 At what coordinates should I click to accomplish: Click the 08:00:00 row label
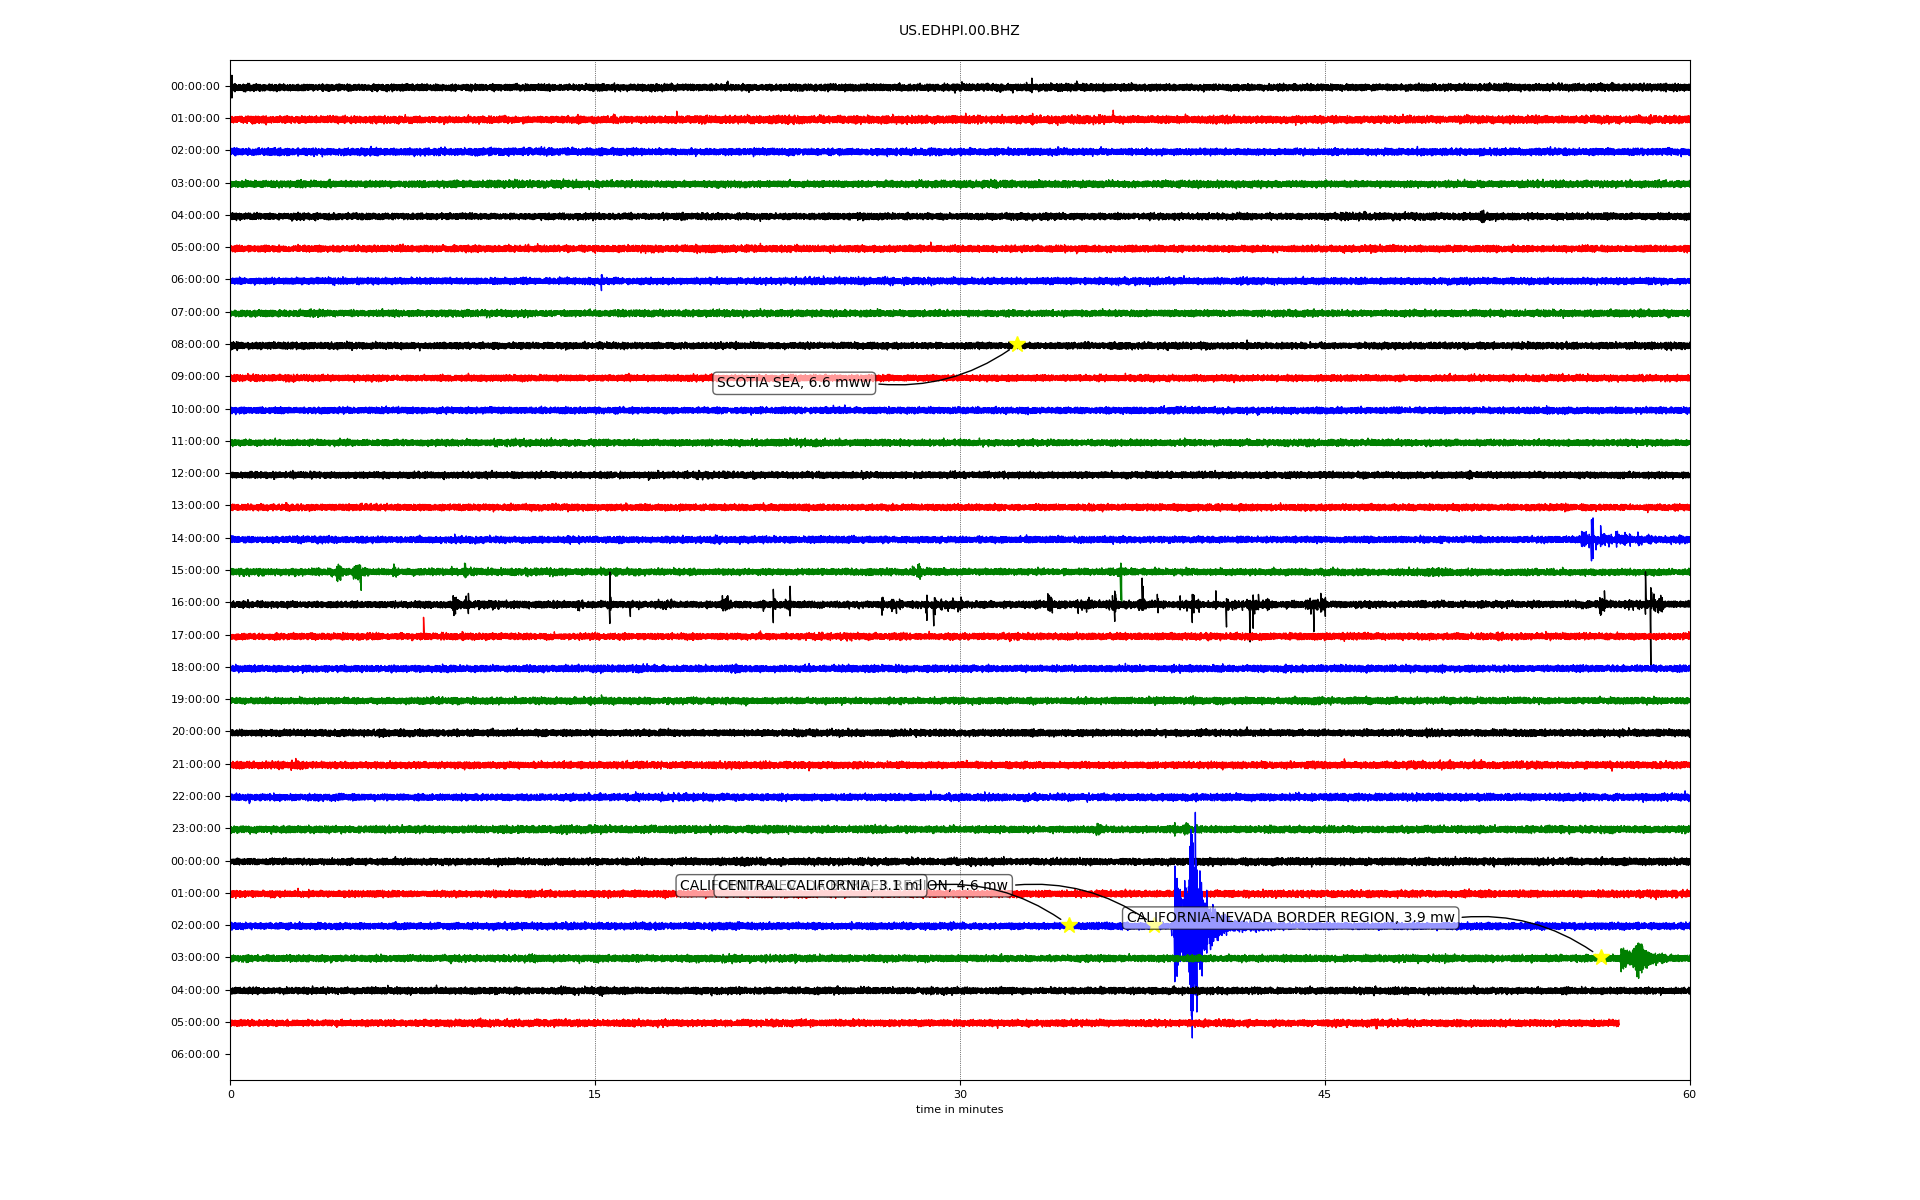point(195,345)
